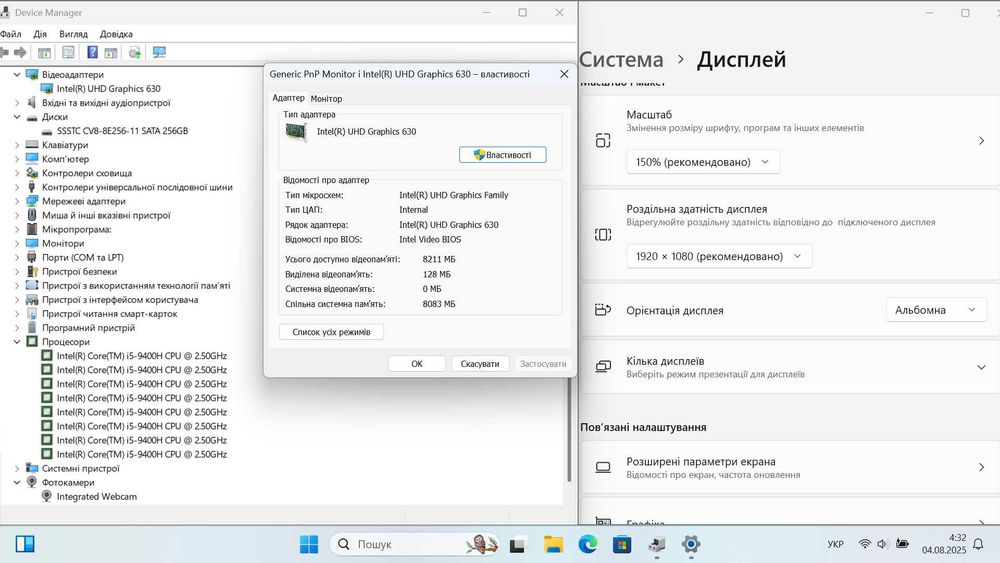Open the Вигляд menu
1000x563 pixels.
click(x=73, y=34)
